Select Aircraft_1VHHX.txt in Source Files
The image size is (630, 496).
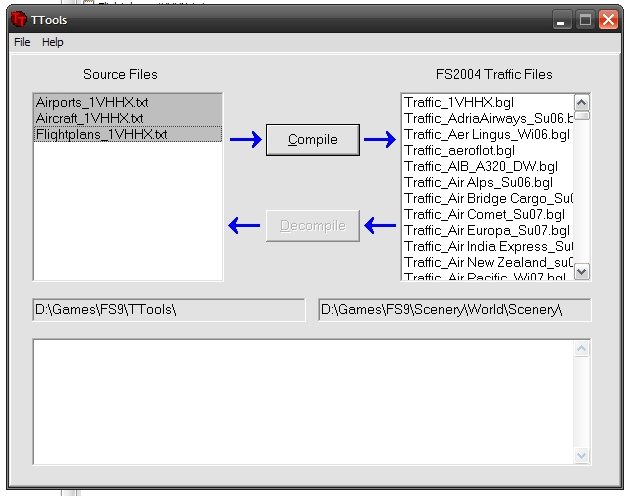point(128,118)
